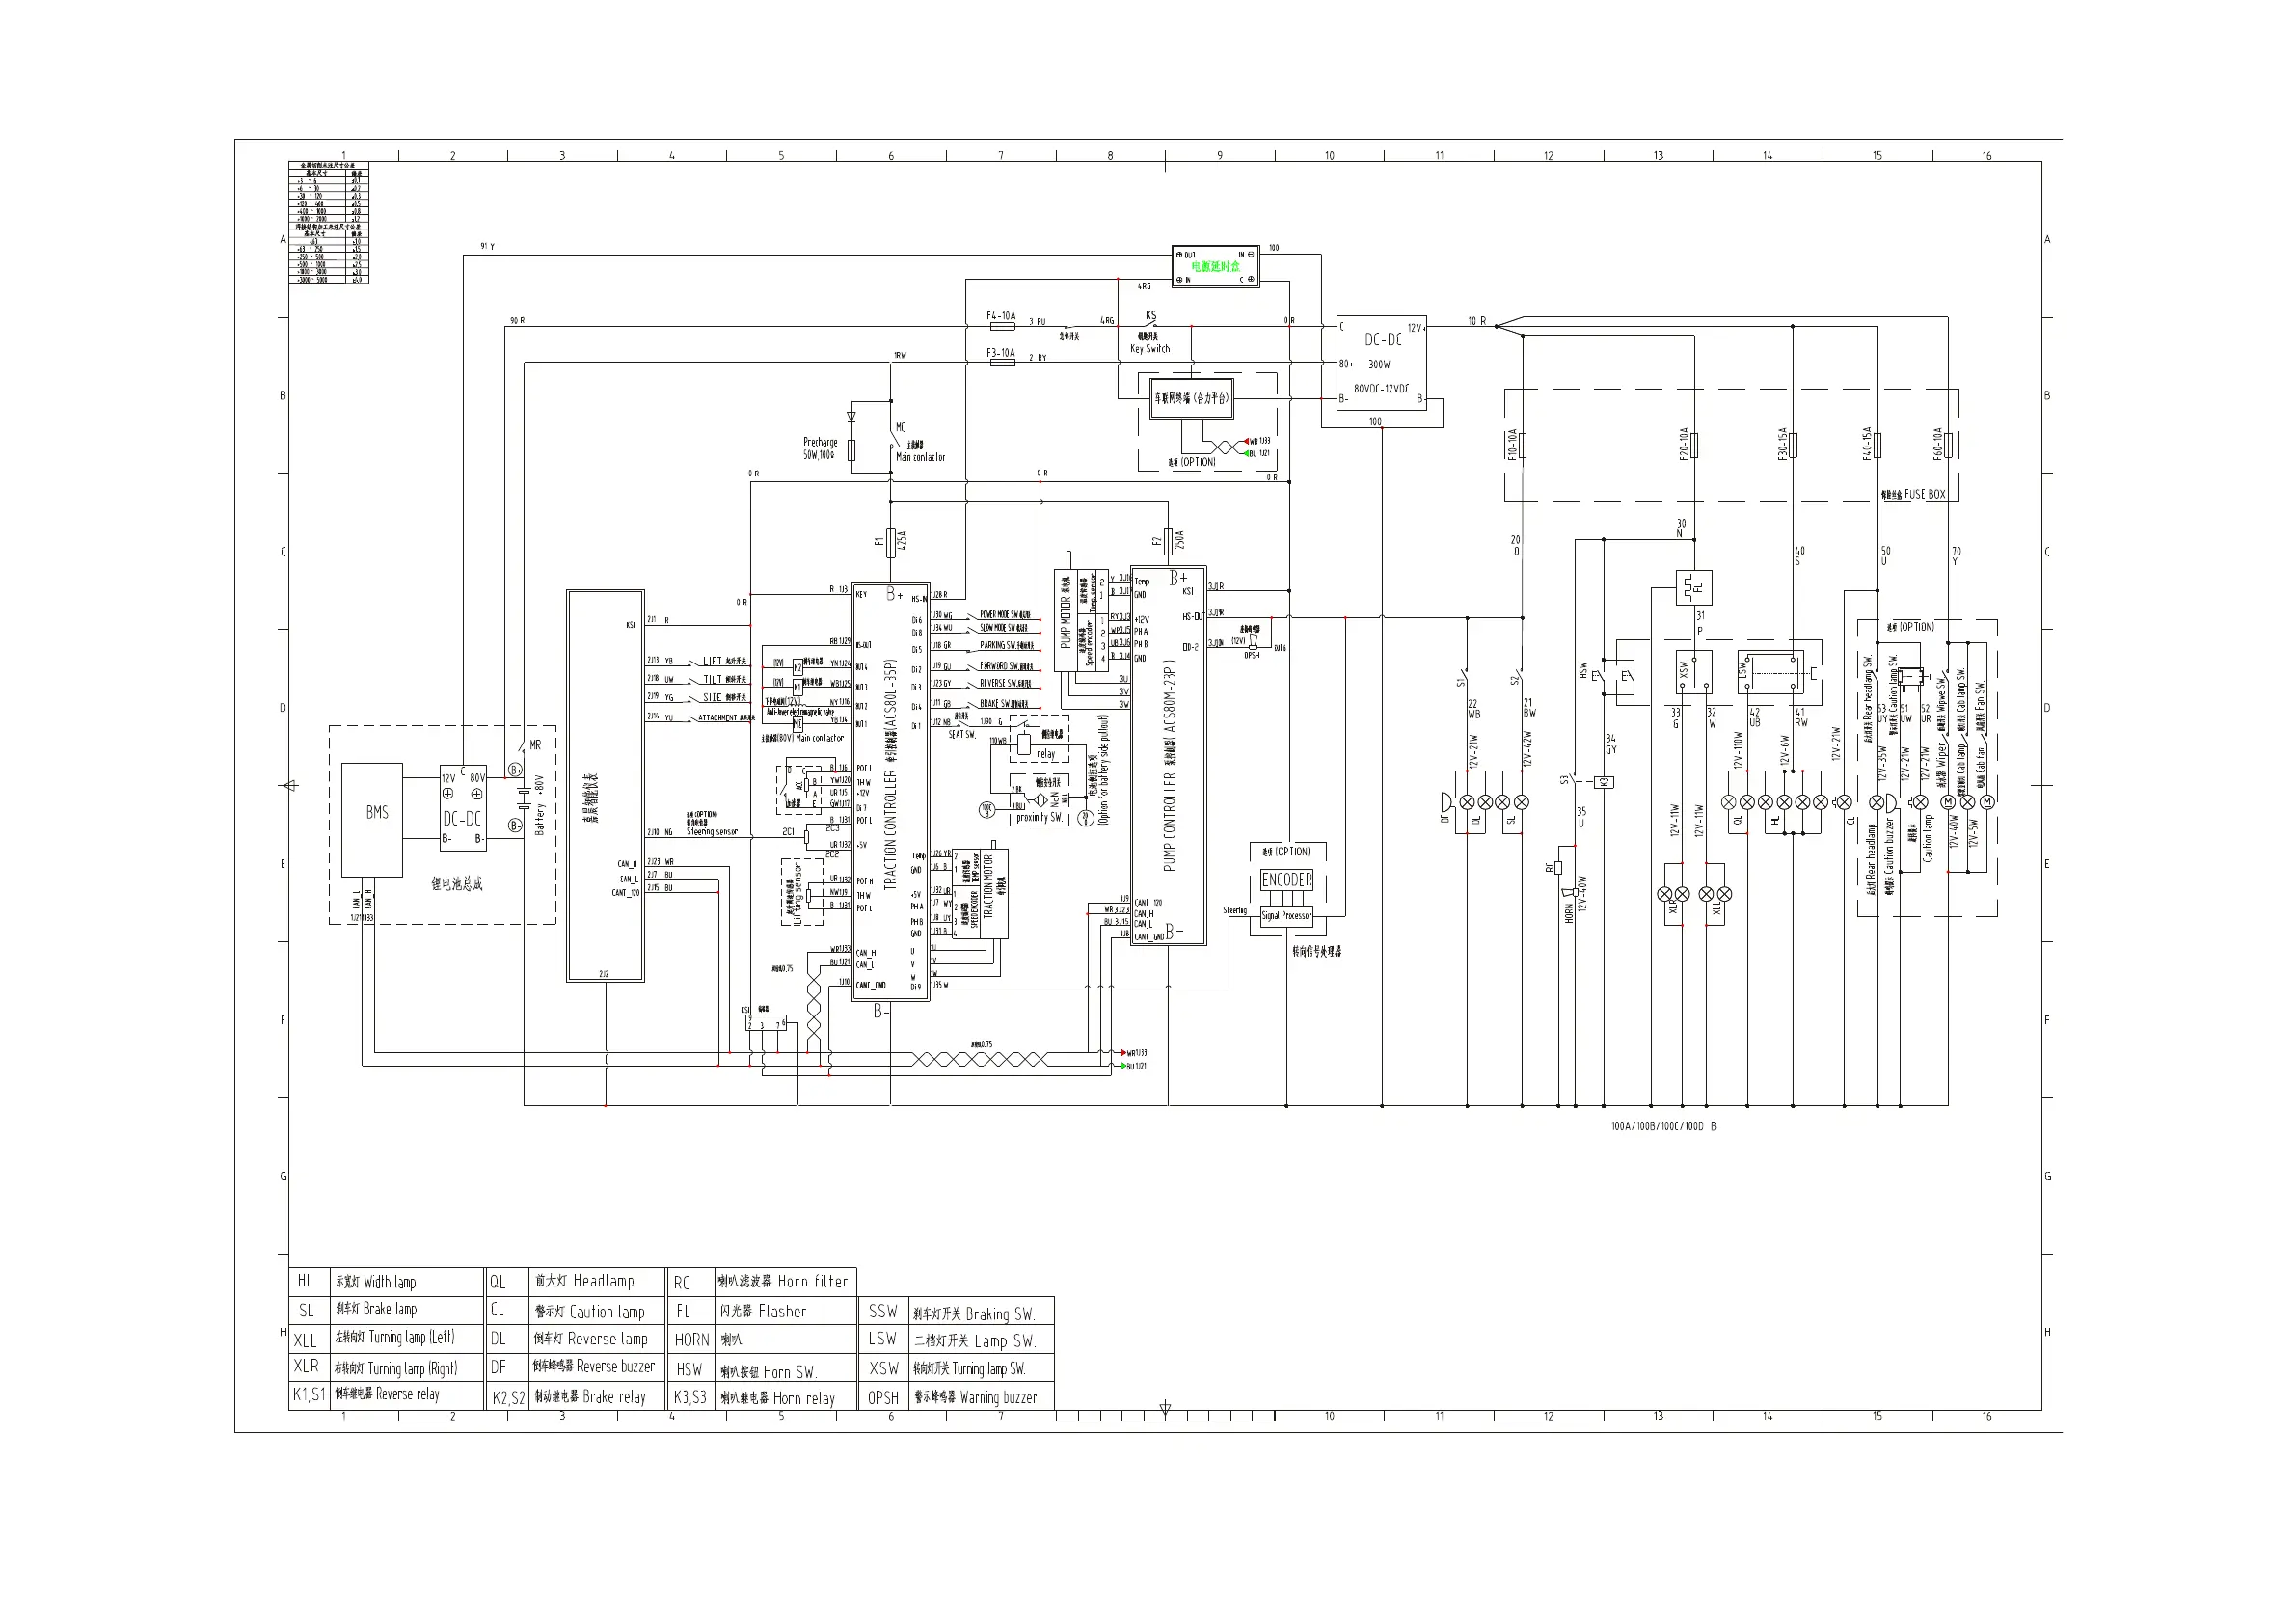Click the XSW turning lamp switch box
The width and height of the screenshot is (2296, 1624).
(1693, 672)
